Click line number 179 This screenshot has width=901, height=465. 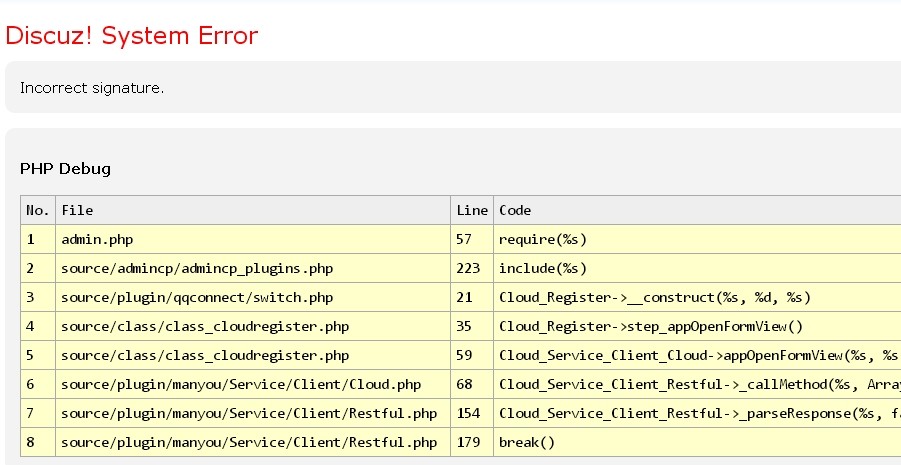472,443
